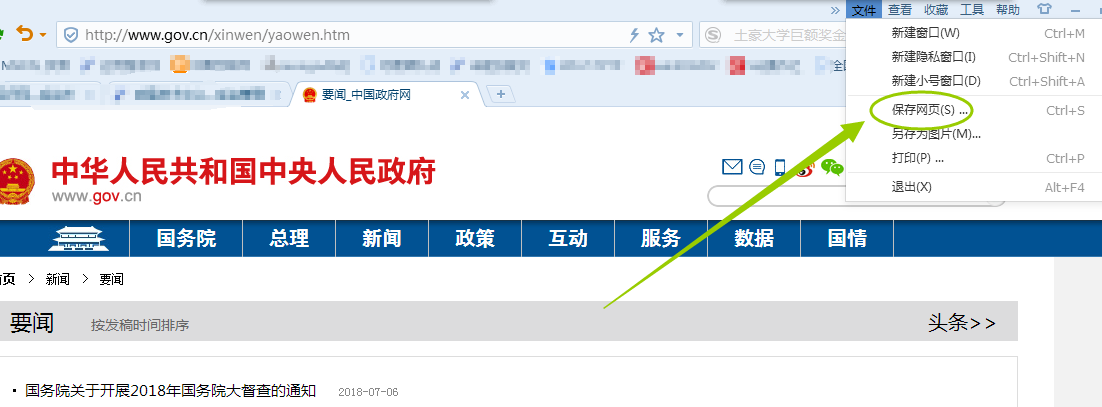Open the email envelope icon on site header
The width and height of the screenshot is (1102, 407).
[x=732, y=167]
